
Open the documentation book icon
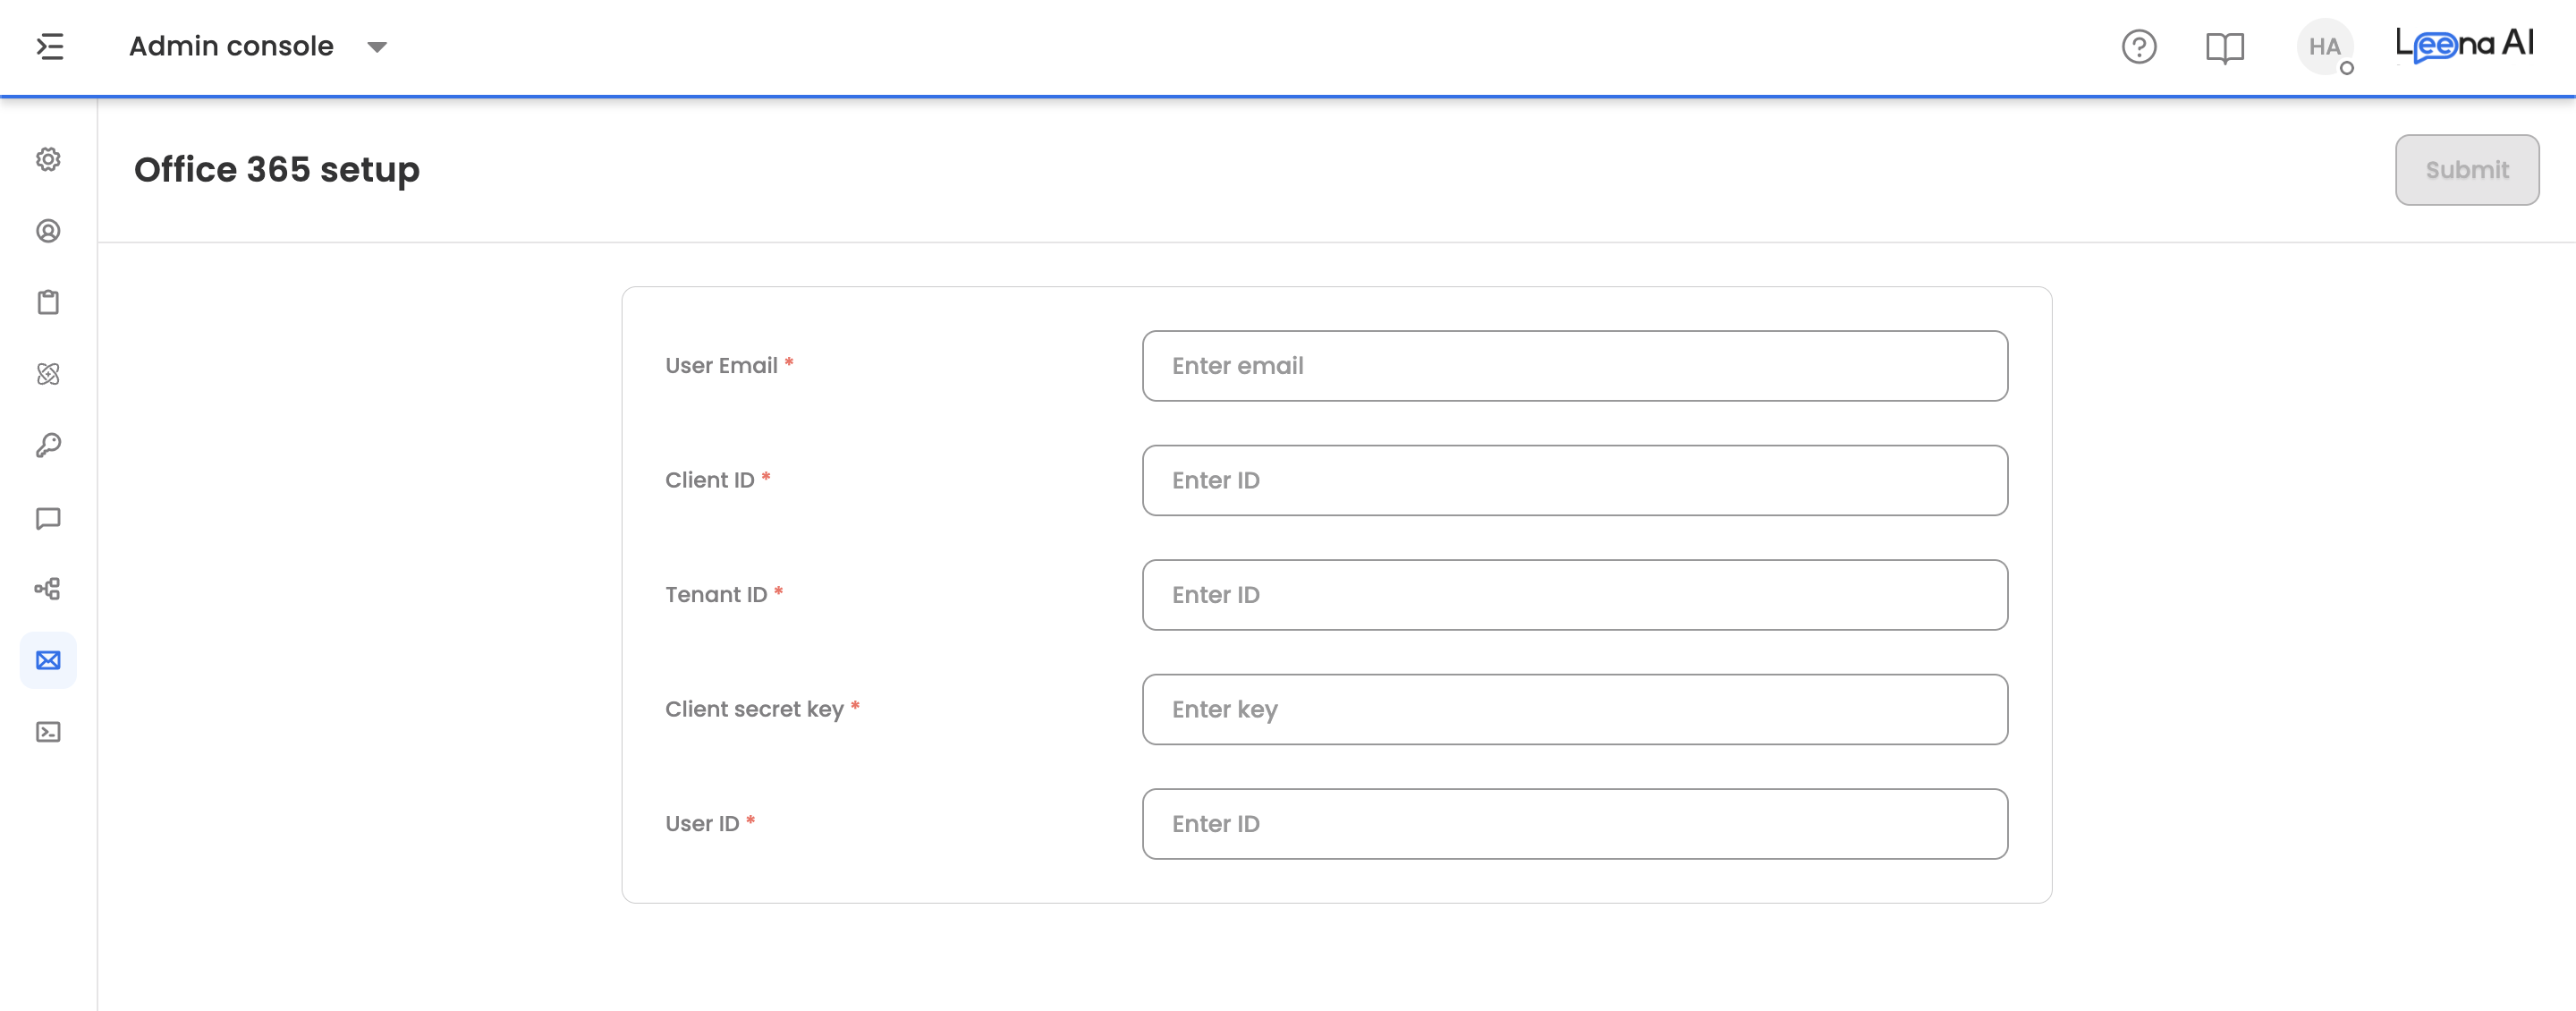pos(2225,47)
